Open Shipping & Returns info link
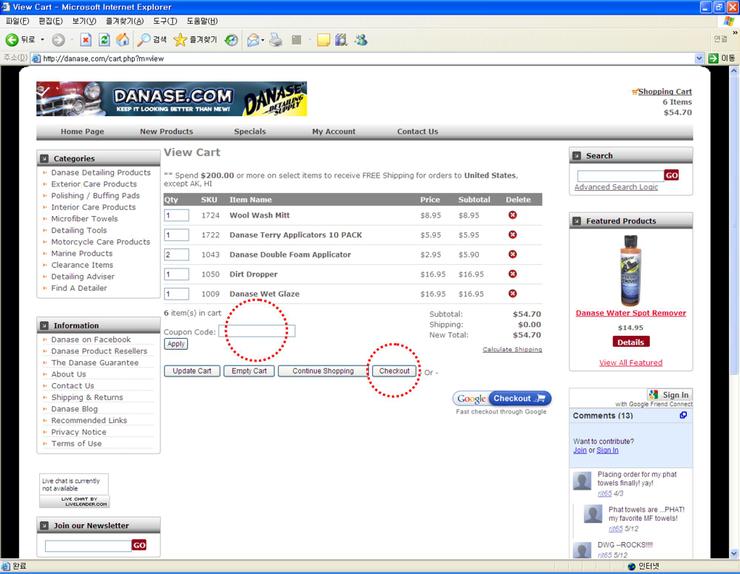Image resolution: width=740 pixels, height=574 pixels. tap(87, 397)
